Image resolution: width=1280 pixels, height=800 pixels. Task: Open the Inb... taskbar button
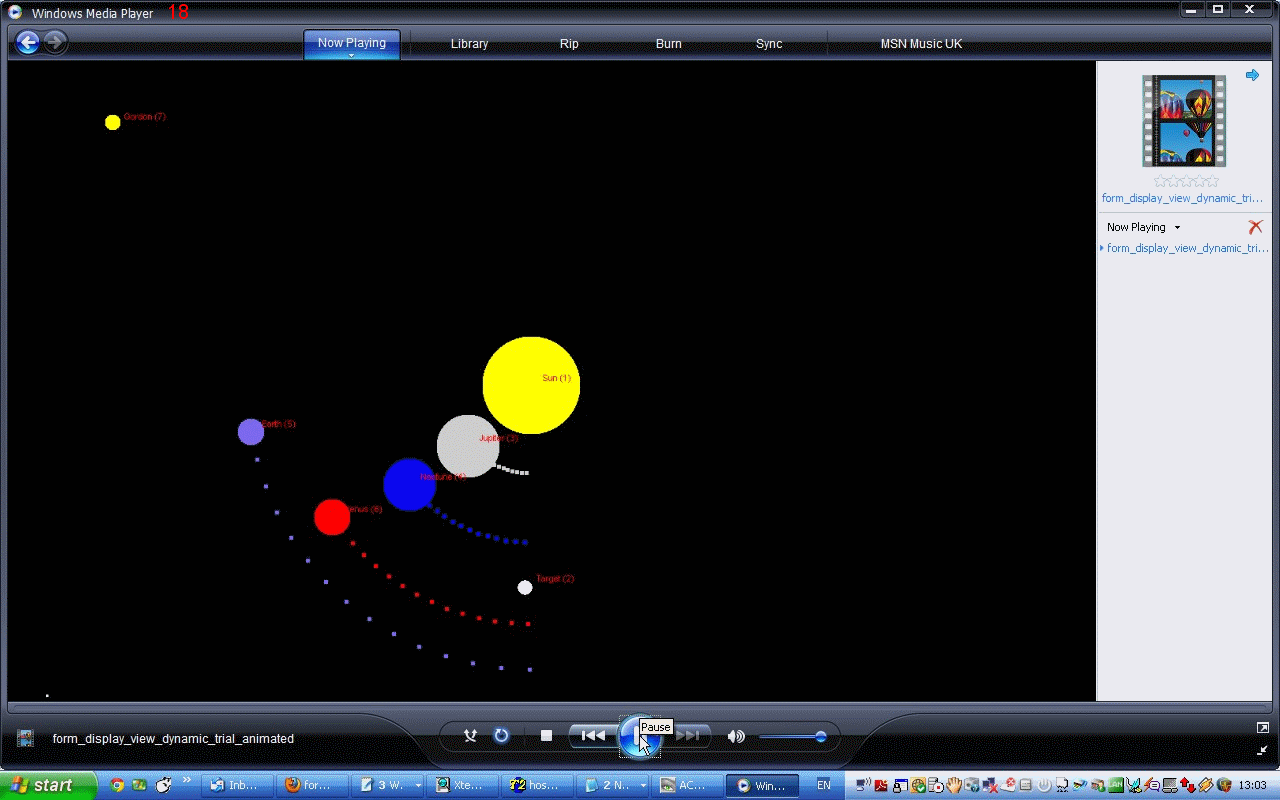pos(236,785)
